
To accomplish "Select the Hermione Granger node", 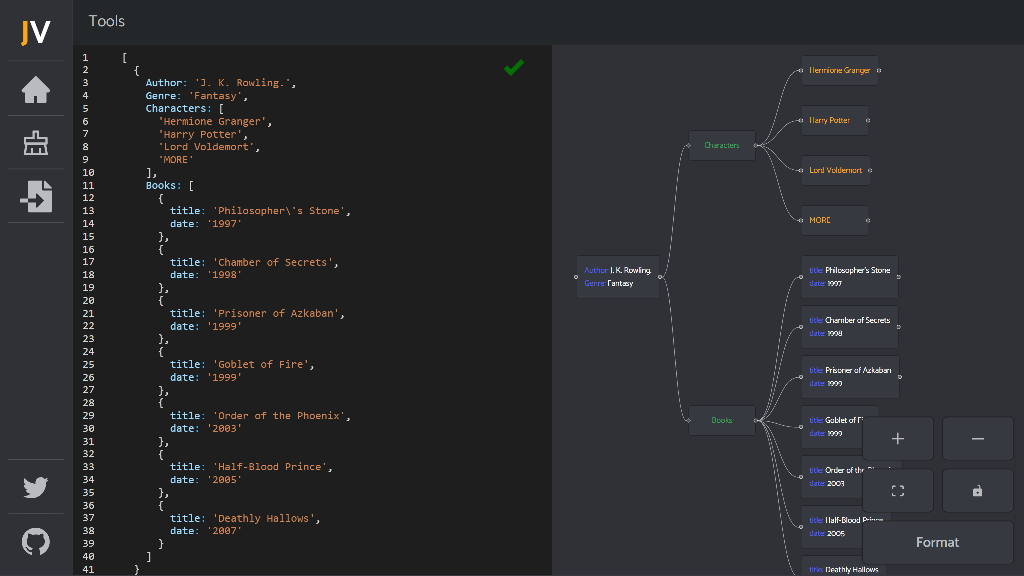I will pos(839,70).
